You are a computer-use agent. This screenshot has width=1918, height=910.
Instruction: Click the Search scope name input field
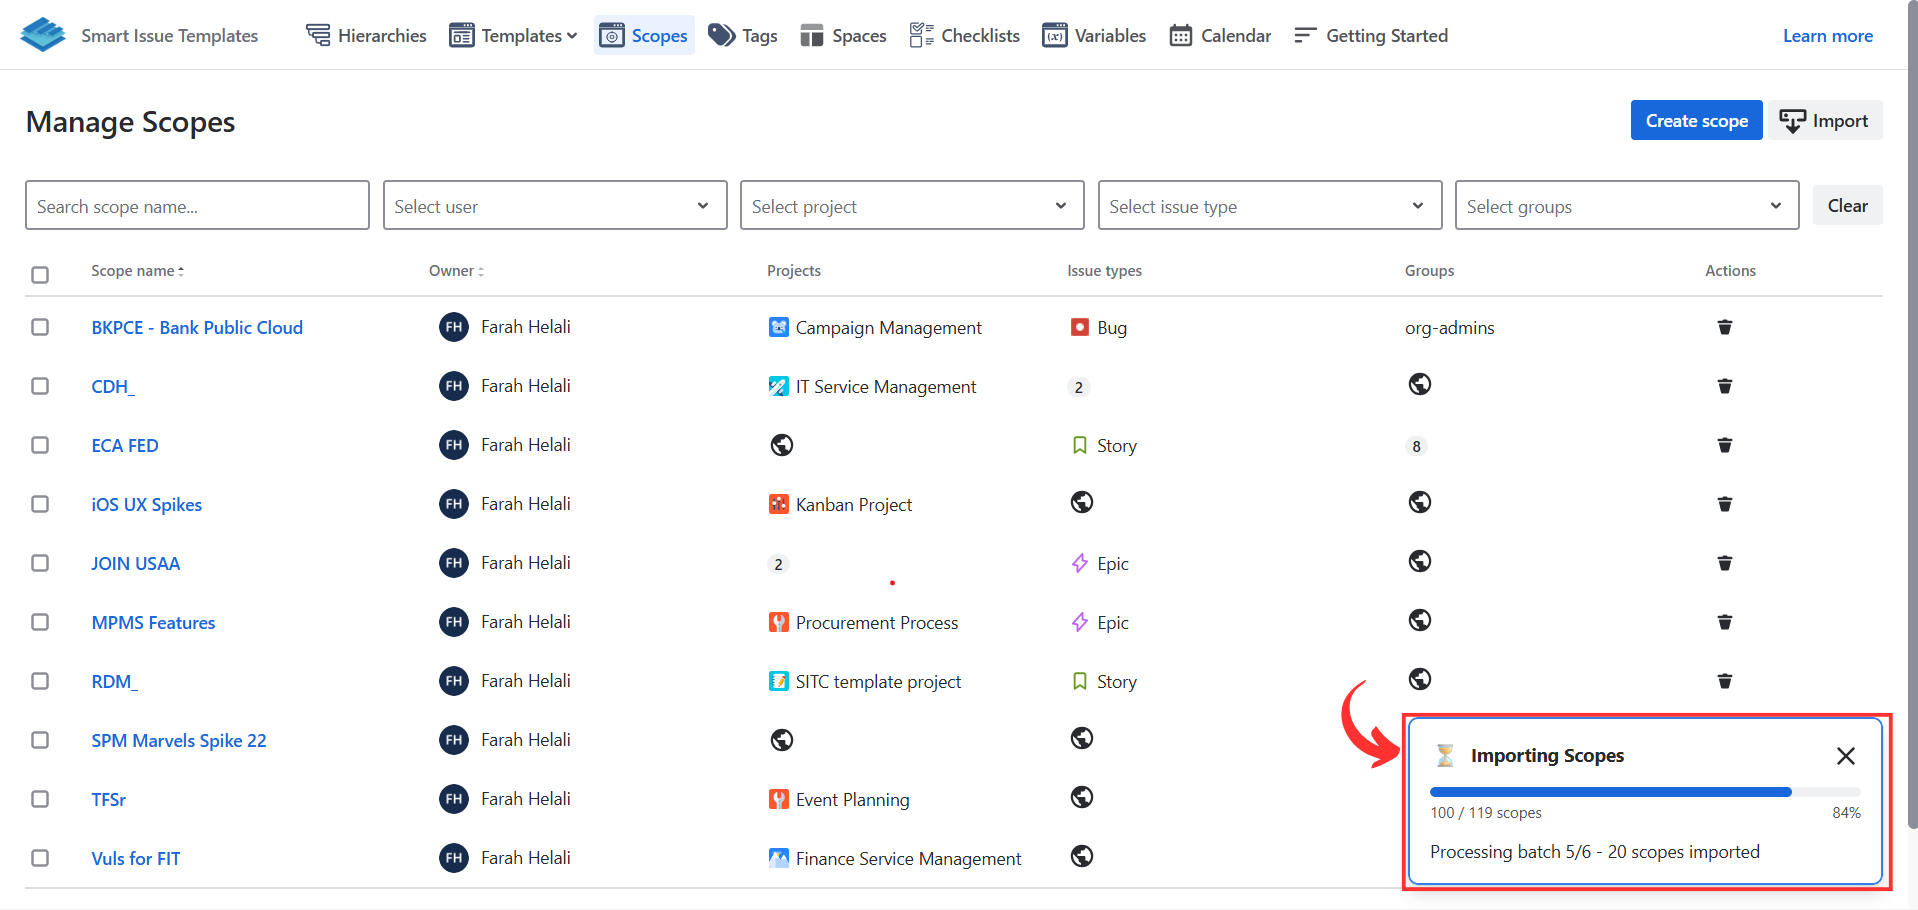pos(197,206)
